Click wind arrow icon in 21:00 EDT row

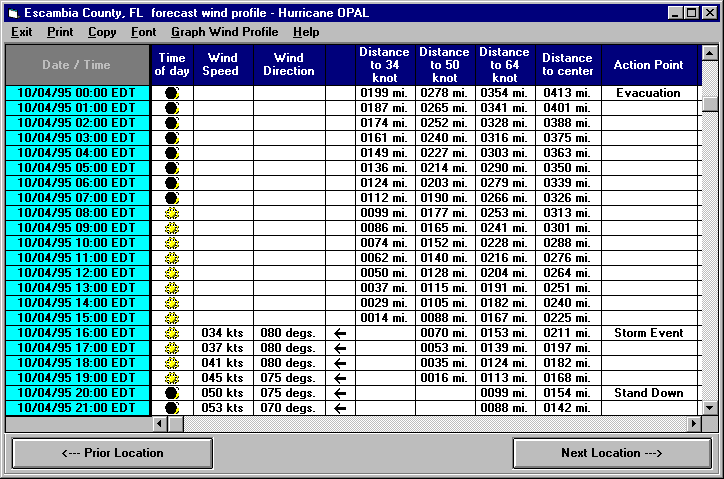pyautogui.click(x=340, y=408)
